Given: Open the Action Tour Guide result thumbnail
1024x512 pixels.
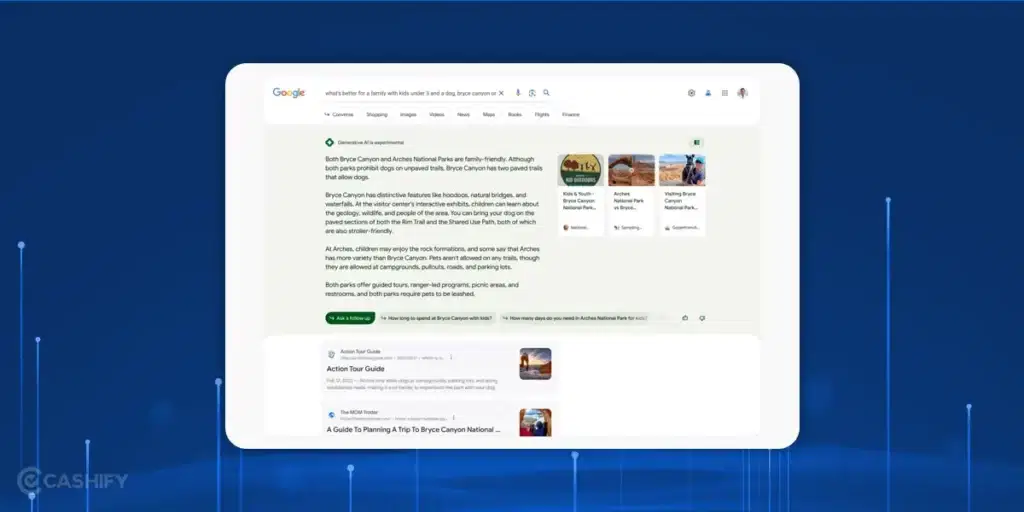Looking at the screenshot, I should coord(536,364).
